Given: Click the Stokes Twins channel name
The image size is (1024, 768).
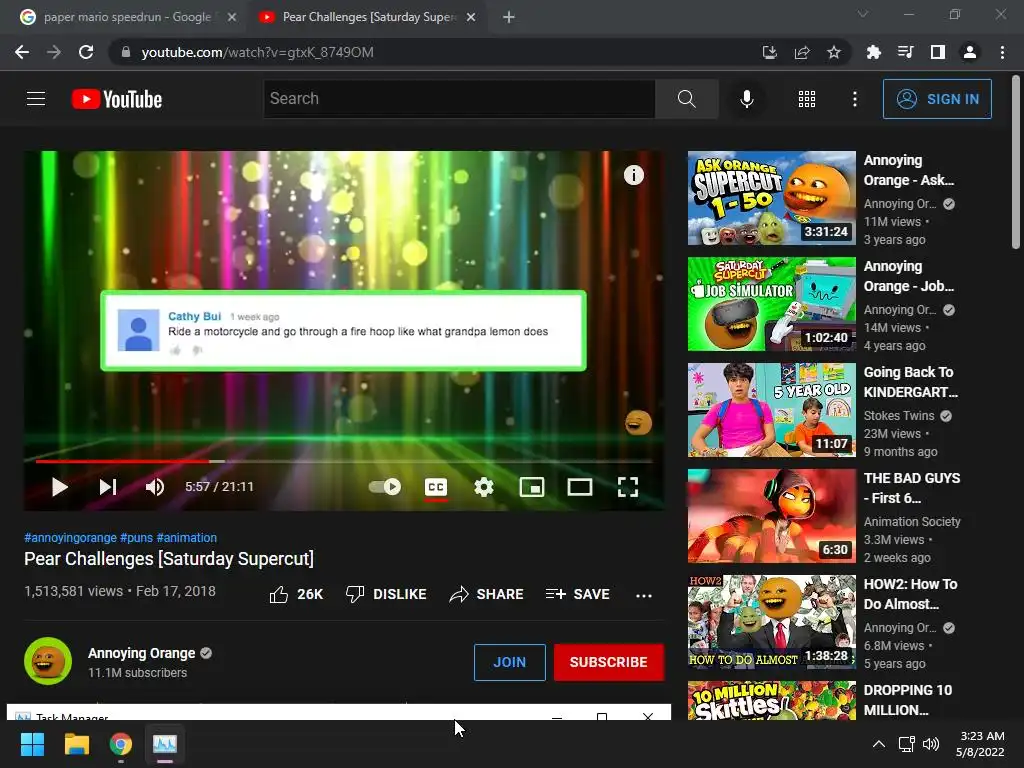Looking at the screenshot, I should click(x=899, y=415).
